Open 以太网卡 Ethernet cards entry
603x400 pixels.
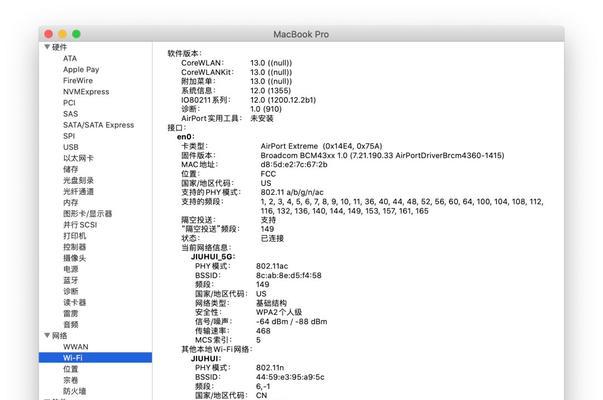[78, 158]
